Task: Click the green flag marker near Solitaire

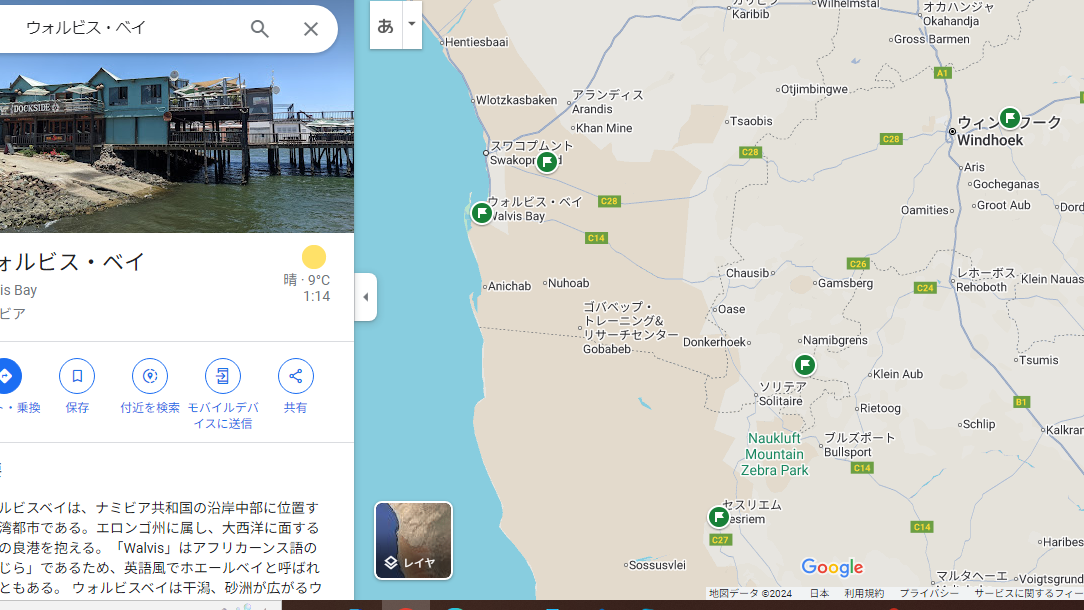Action: point(805,365)
